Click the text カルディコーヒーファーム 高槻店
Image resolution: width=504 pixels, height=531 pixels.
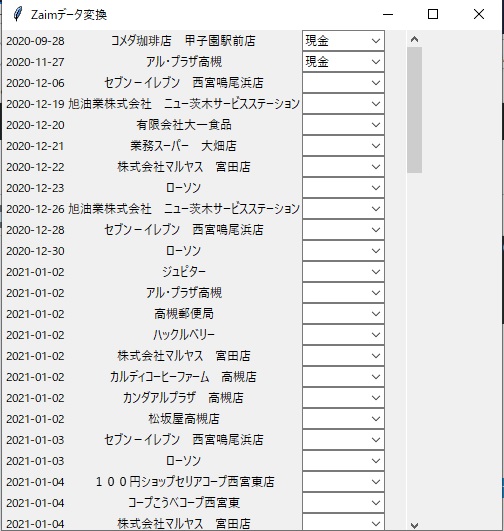[183, 377]
